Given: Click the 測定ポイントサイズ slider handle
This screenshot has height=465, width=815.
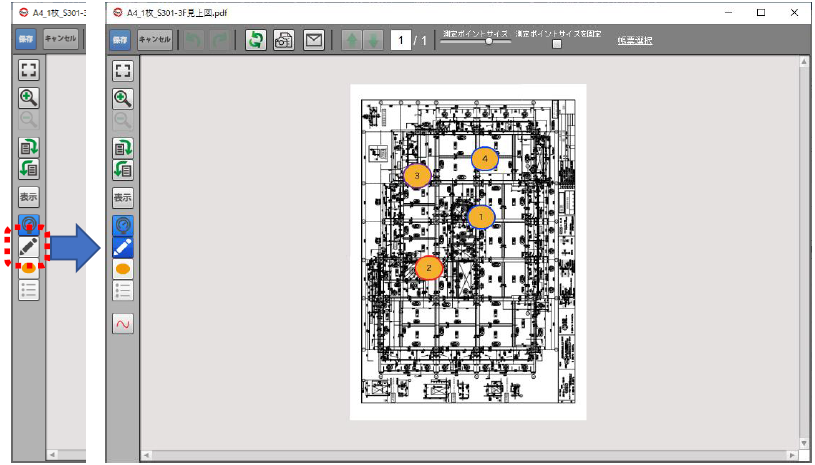Looking at the screenshot, I should (x=488, y=42).
